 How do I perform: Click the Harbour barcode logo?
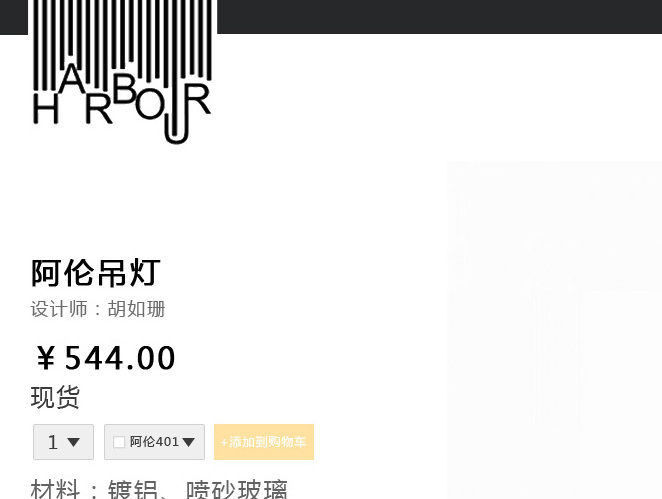[x=122, y=72]
